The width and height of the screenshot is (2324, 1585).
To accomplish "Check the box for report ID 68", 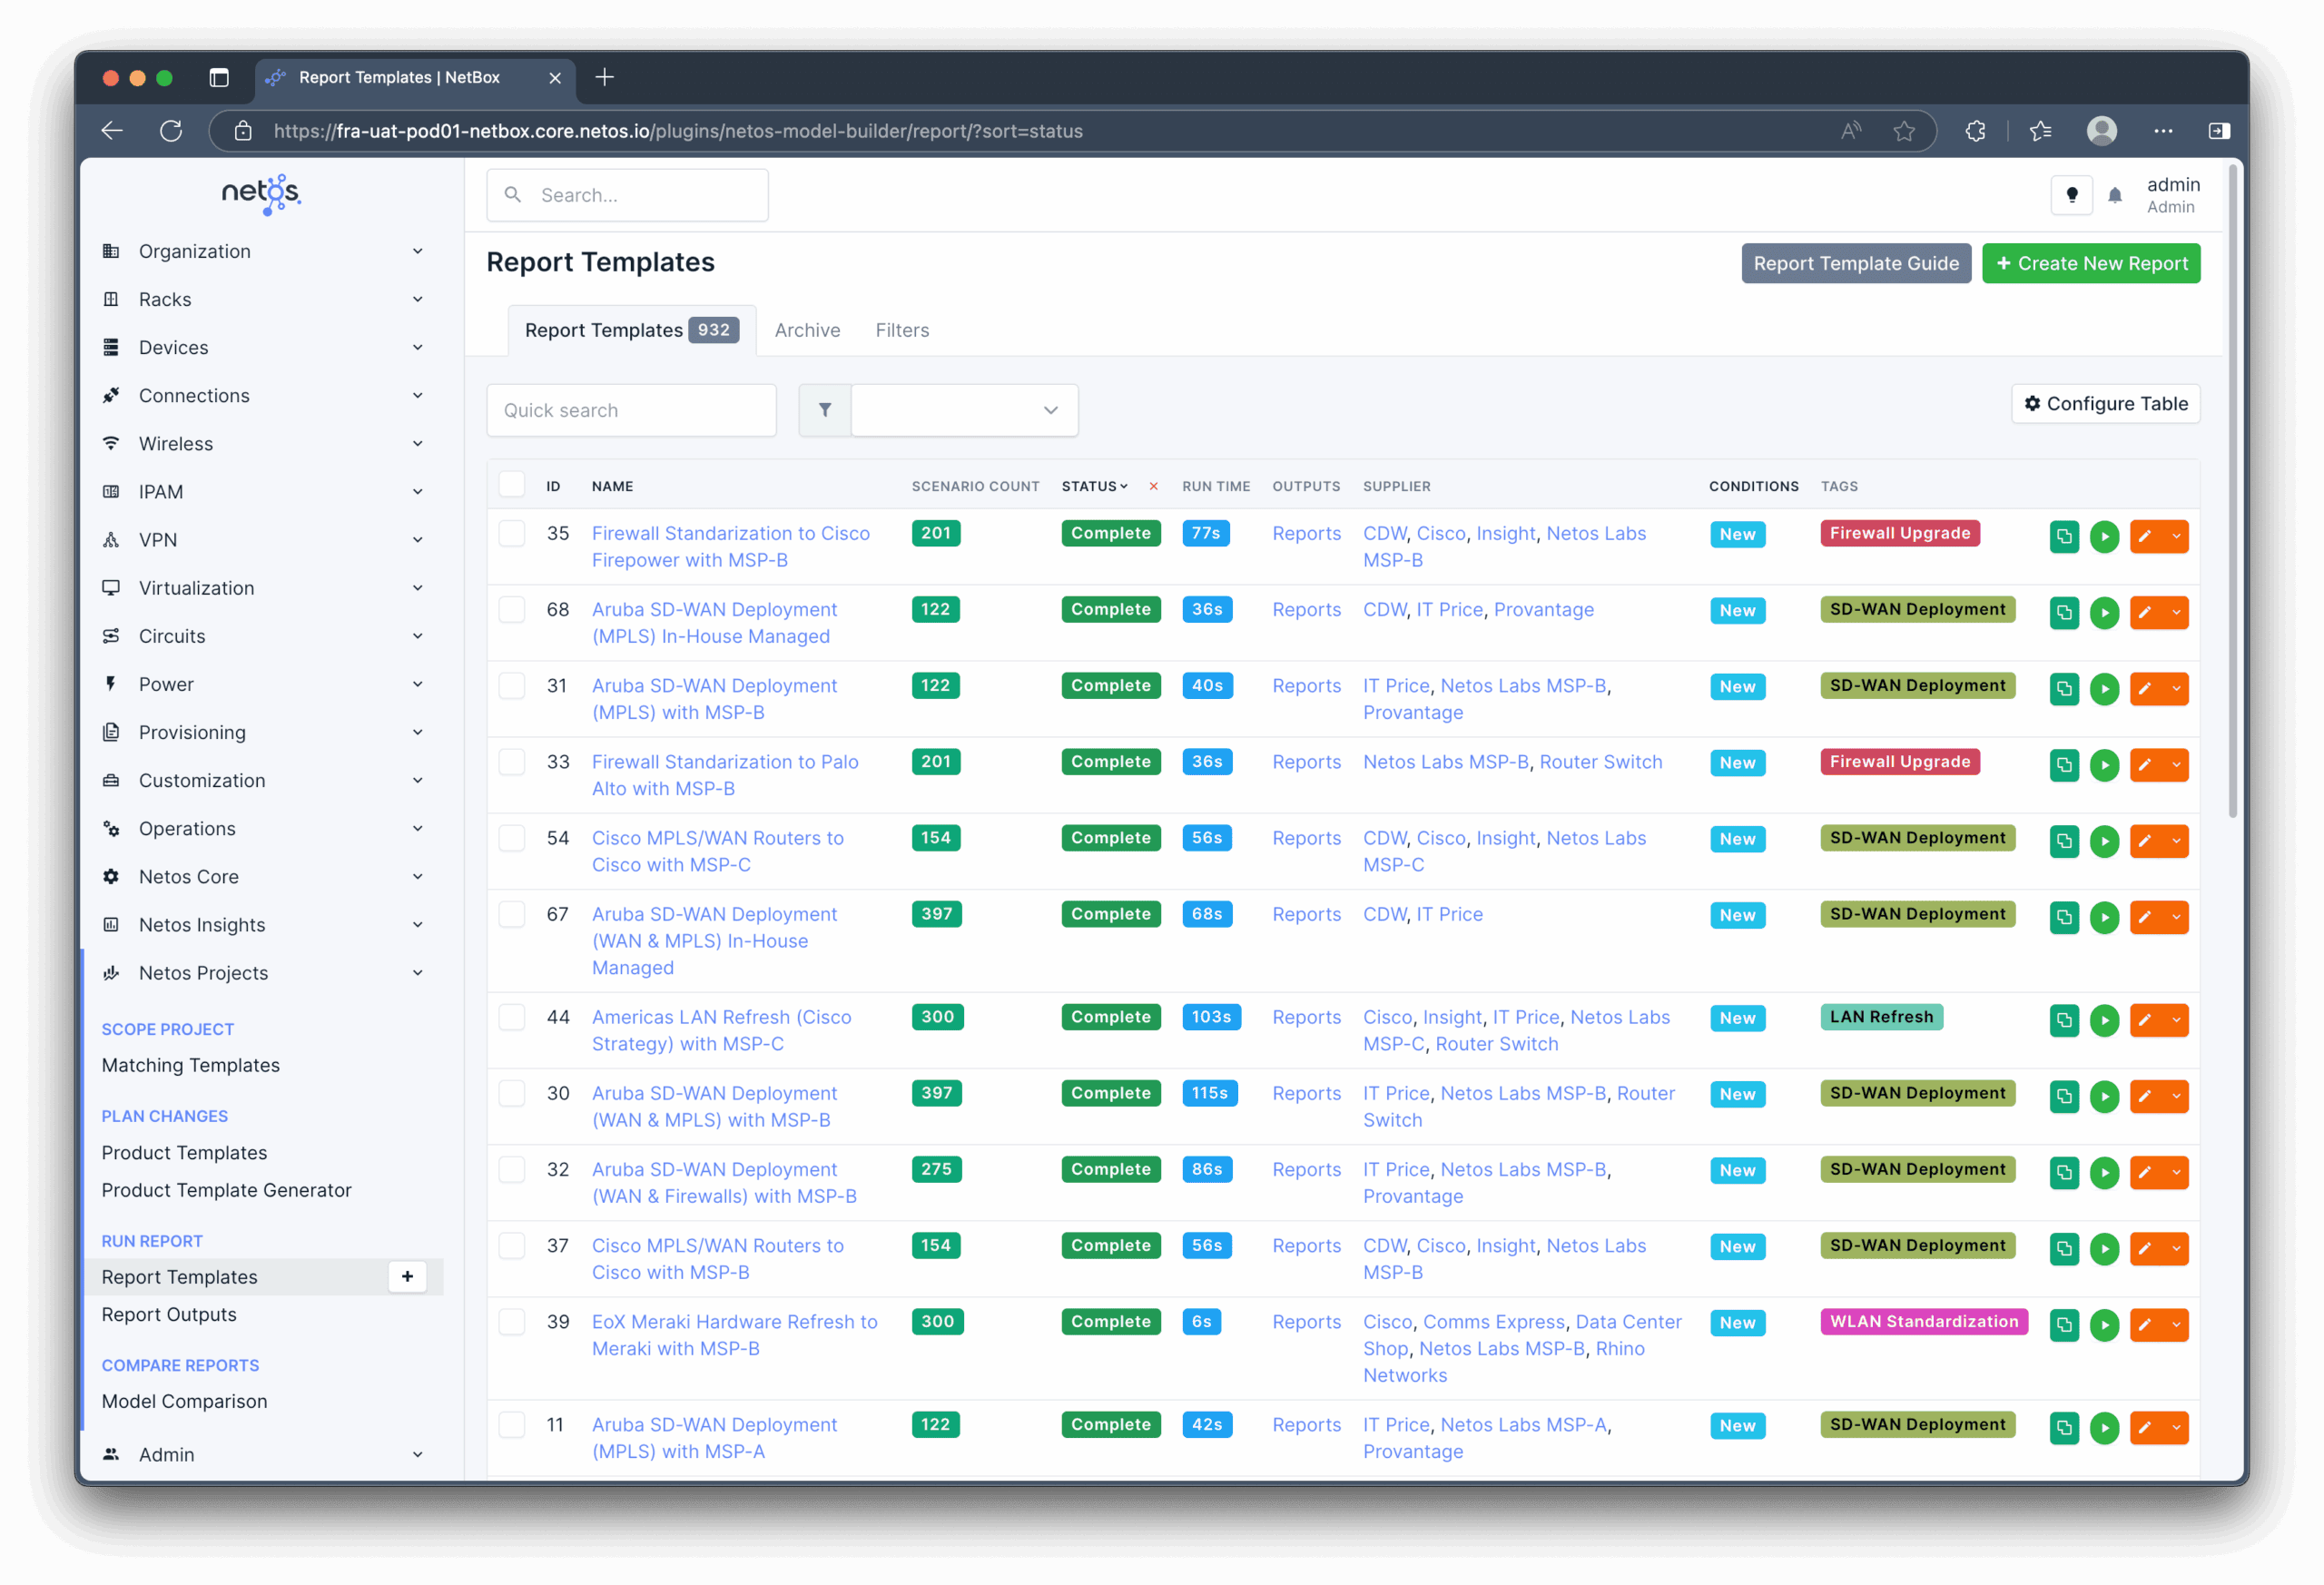I will 512,609.
